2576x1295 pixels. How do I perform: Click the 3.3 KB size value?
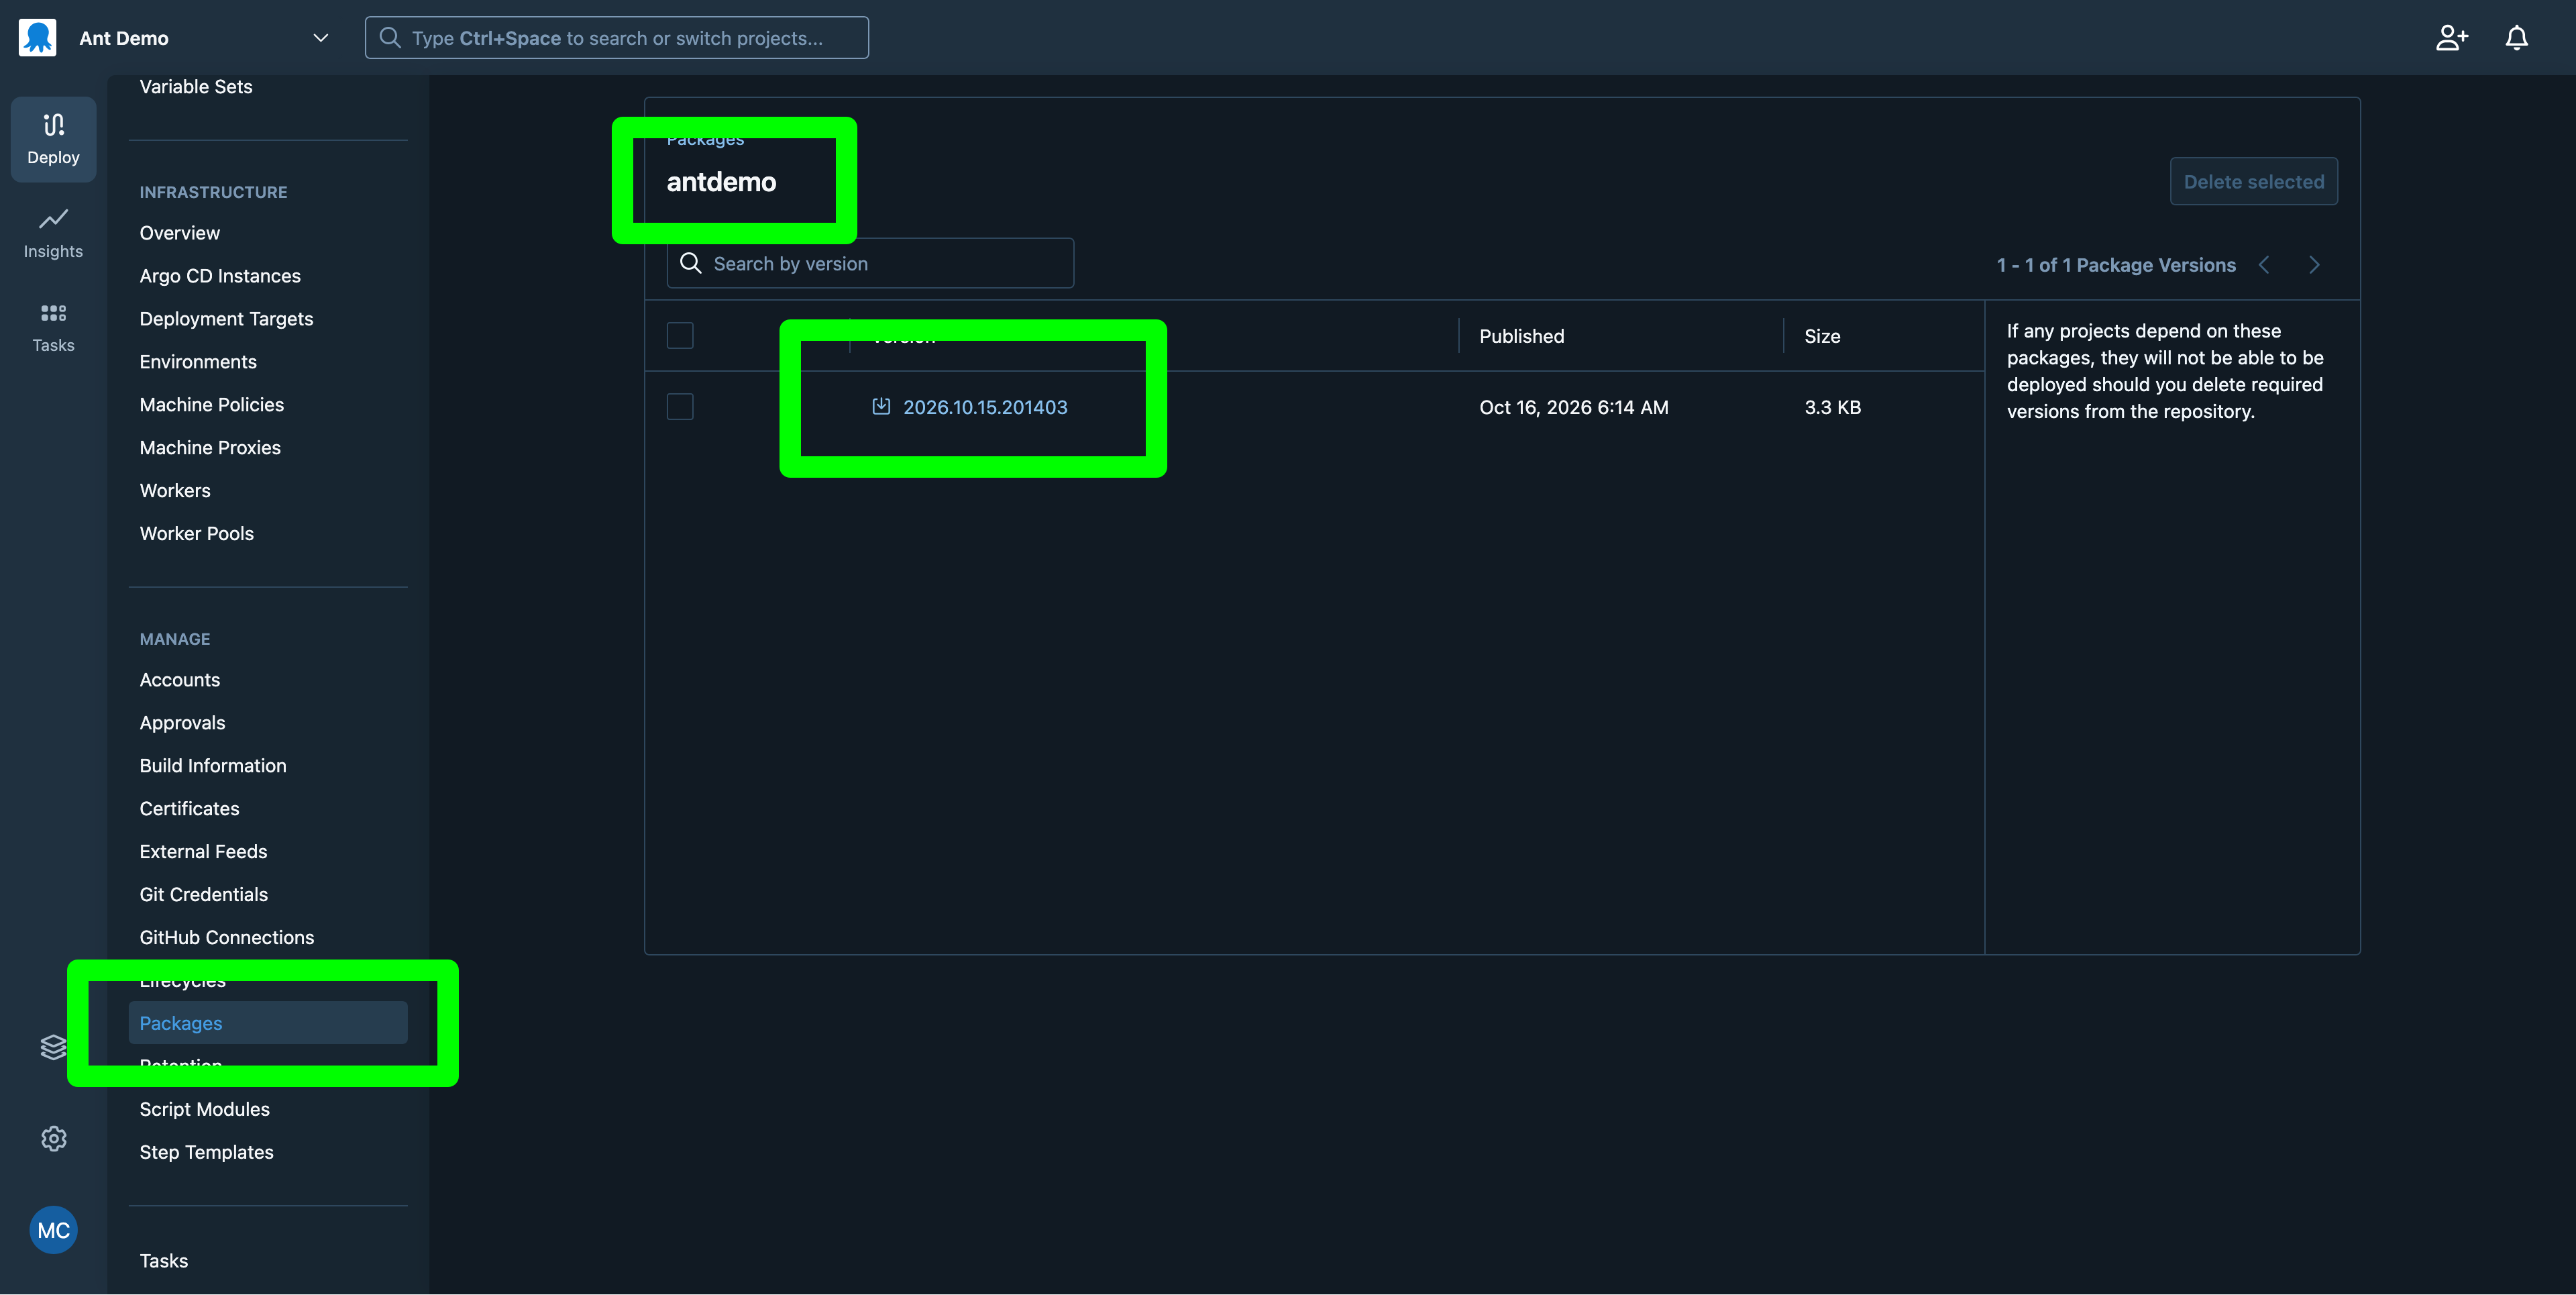coord(1832,407)
